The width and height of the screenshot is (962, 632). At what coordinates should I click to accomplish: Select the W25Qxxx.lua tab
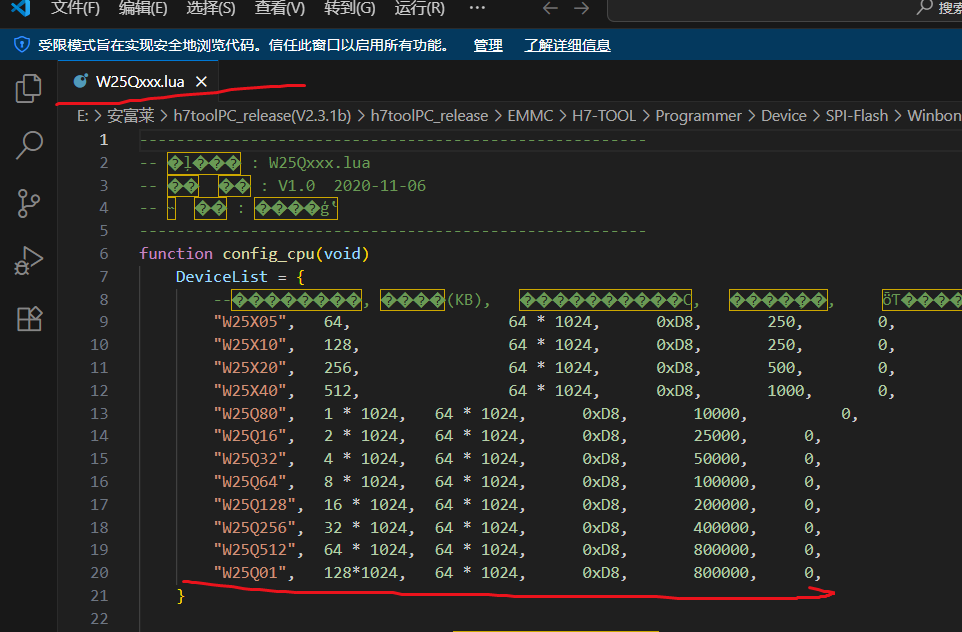coord(139,82)
